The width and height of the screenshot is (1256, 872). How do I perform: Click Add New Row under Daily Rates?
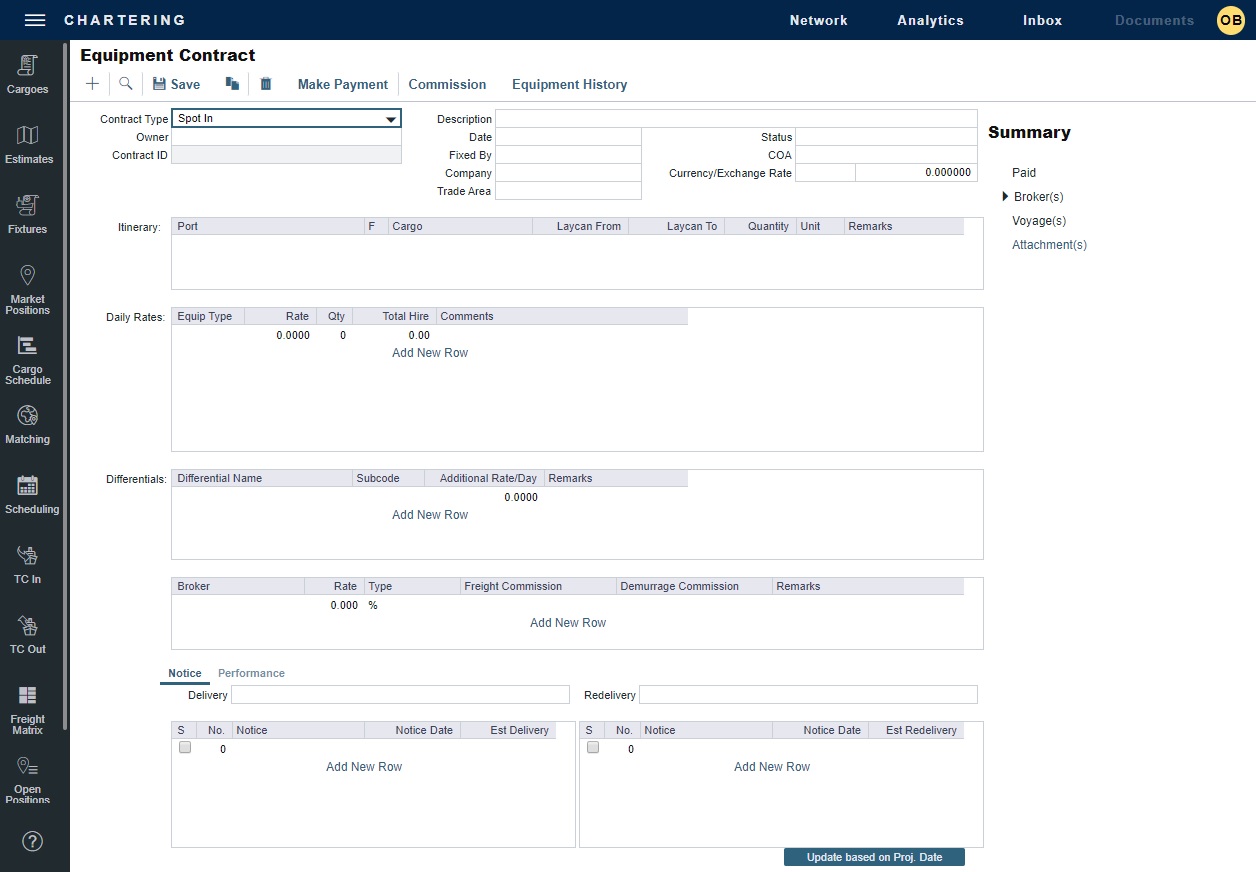click(x=430, y=353)
